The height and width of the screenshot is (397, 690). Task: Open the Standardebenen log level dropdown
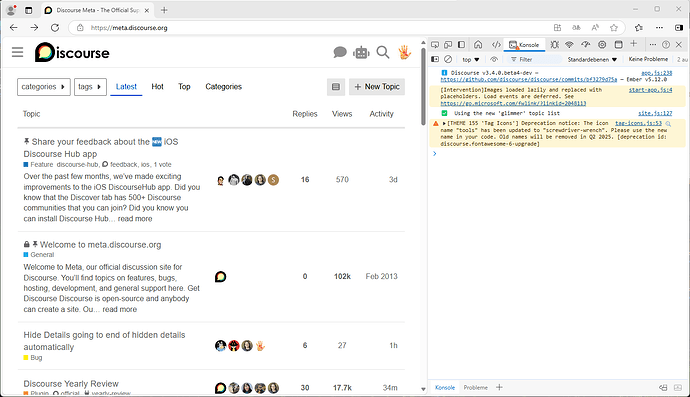pos(592,59)
